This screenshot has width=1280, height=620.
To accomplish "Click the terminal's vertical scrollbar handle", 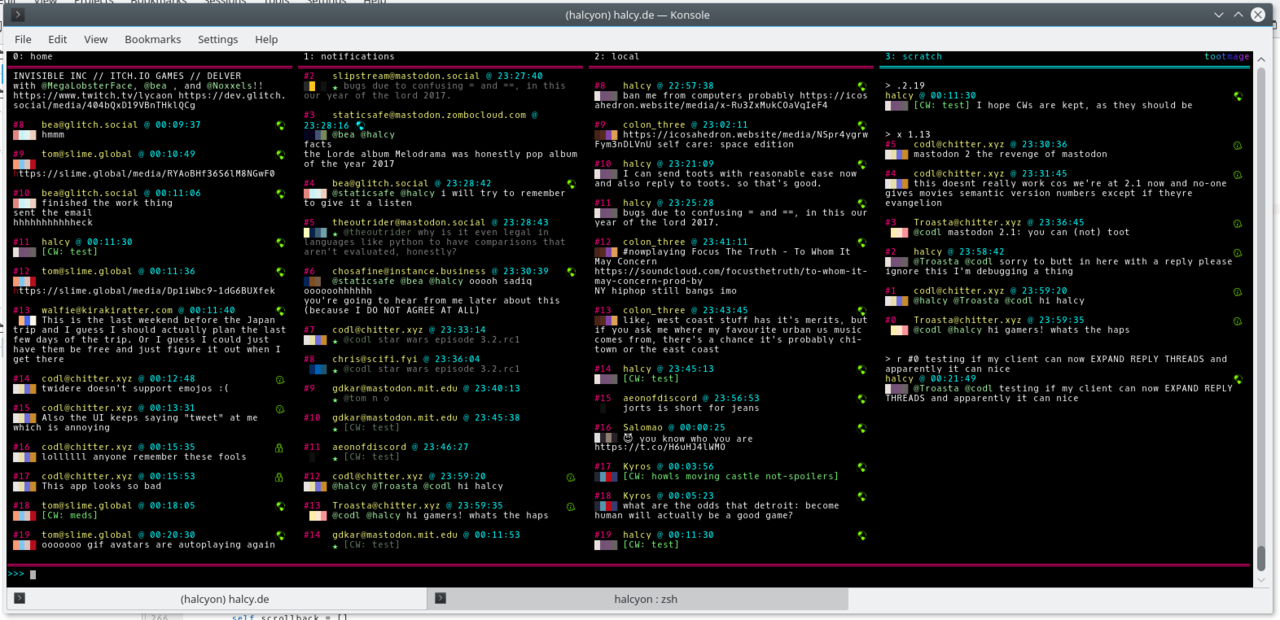I will click(x=1260, y=556).
